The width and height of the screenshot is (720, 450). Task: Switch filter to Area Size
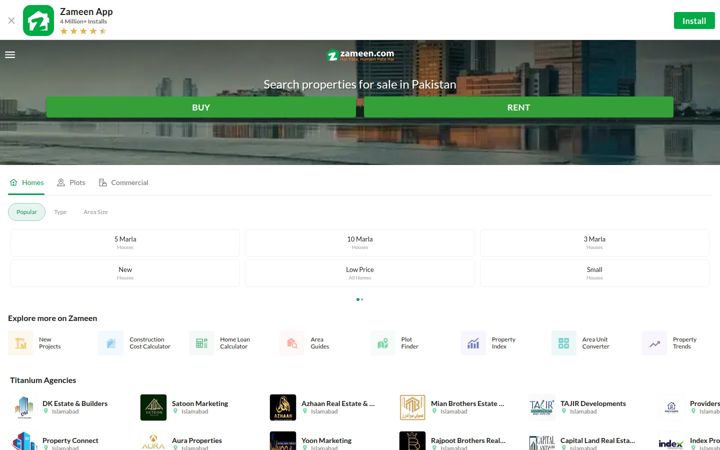point(96,212)
